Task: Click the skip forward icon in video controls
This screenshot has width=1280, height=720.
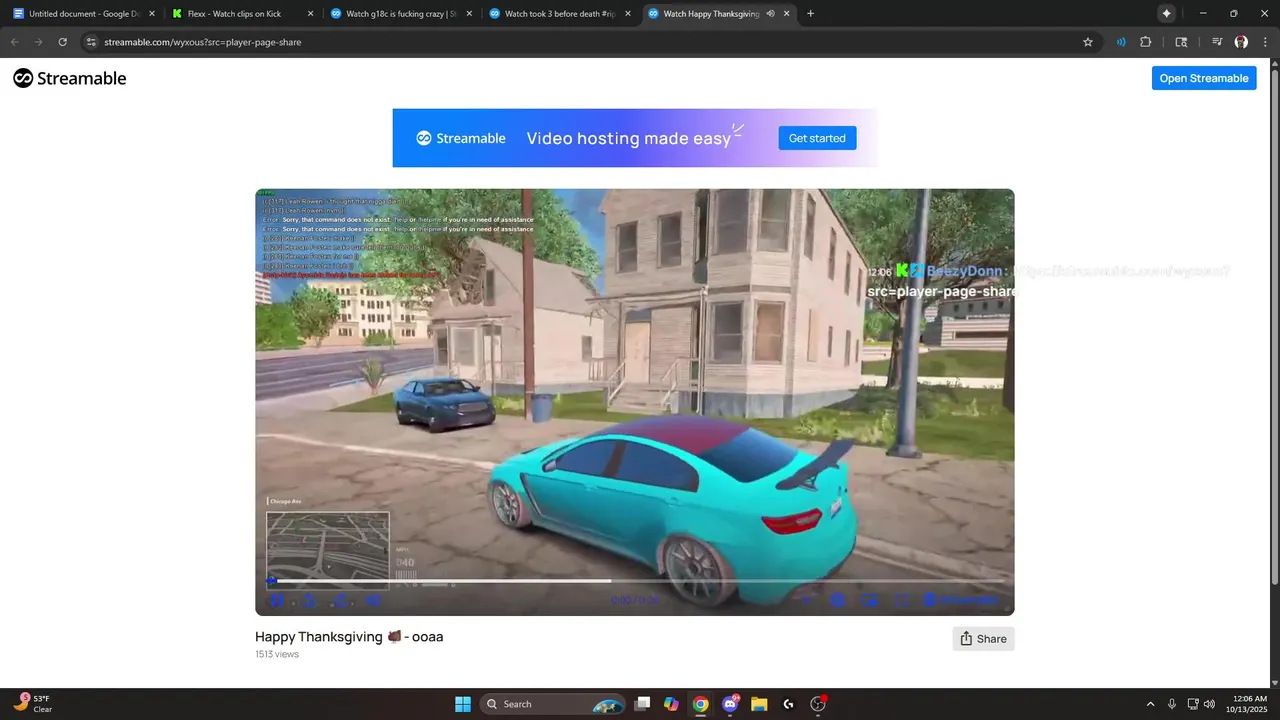Action: (342, 600)
